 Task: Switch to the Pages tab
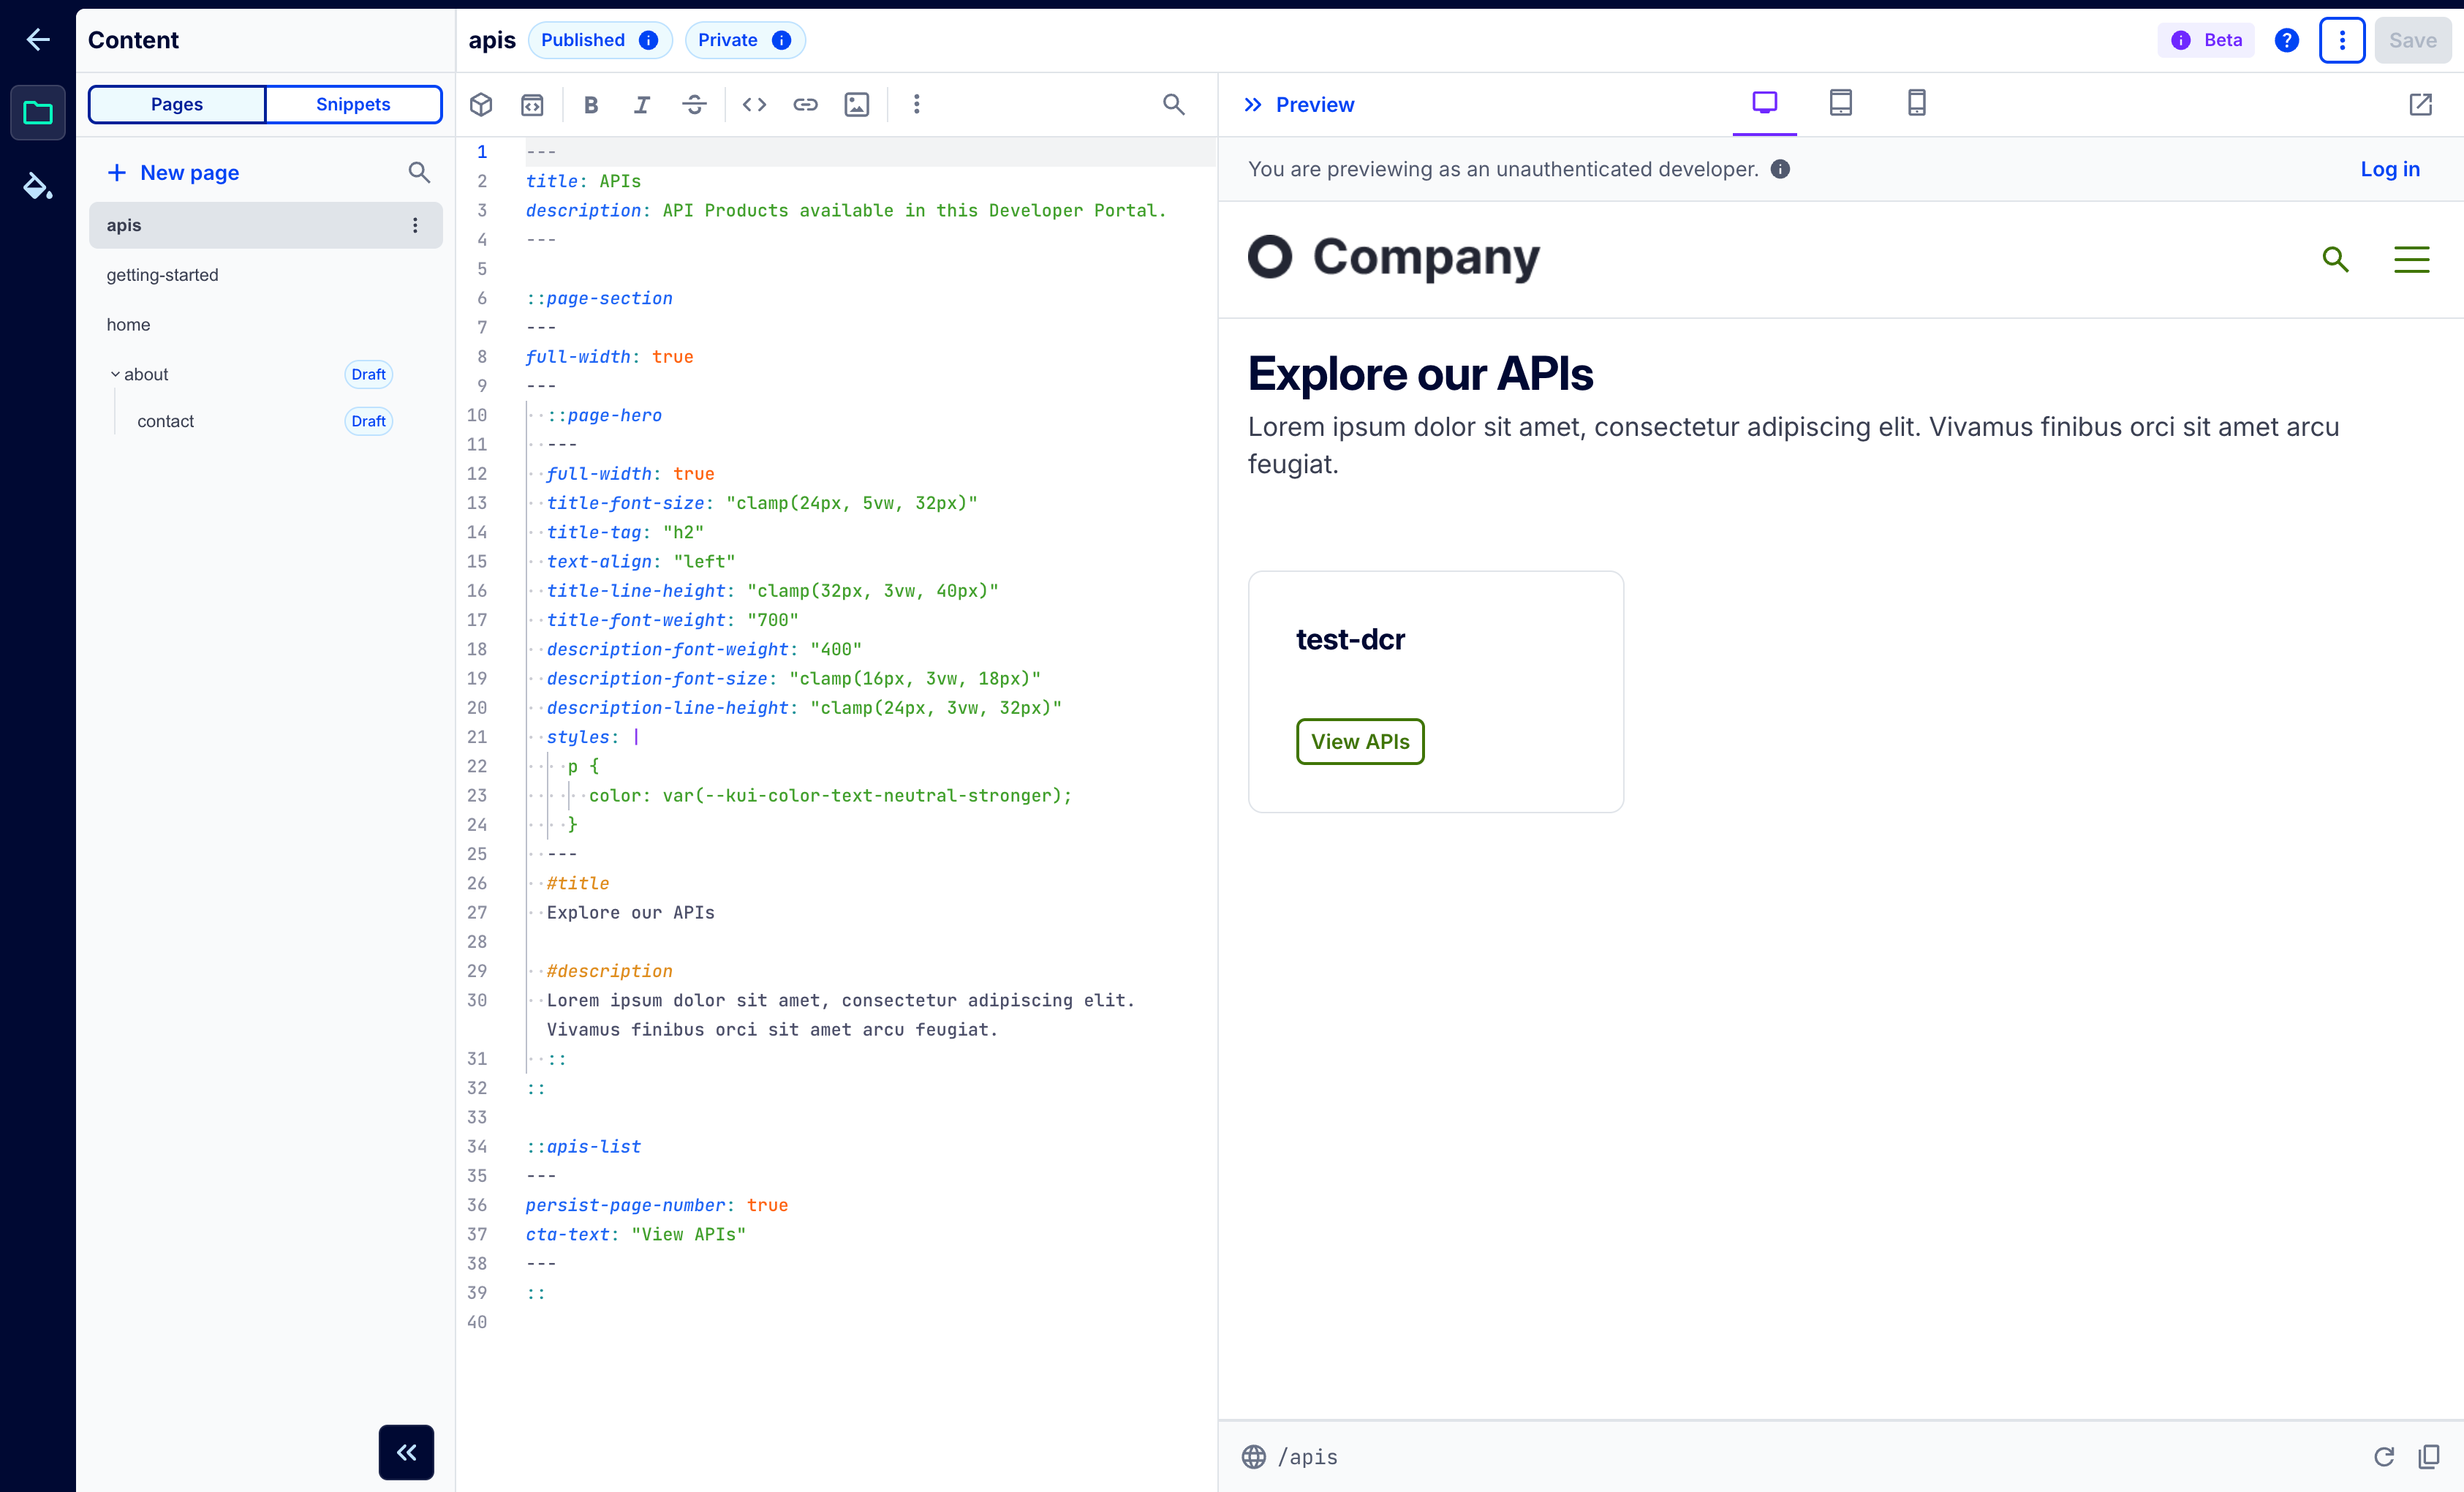(x=177, y=104)
